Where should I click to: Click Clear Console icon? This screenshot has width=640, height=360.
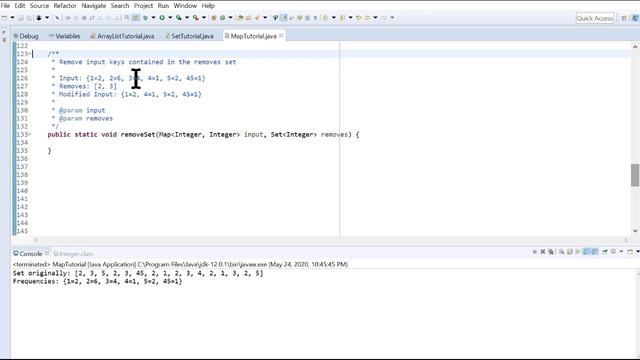pyautogui.click(x=562, y=252)
